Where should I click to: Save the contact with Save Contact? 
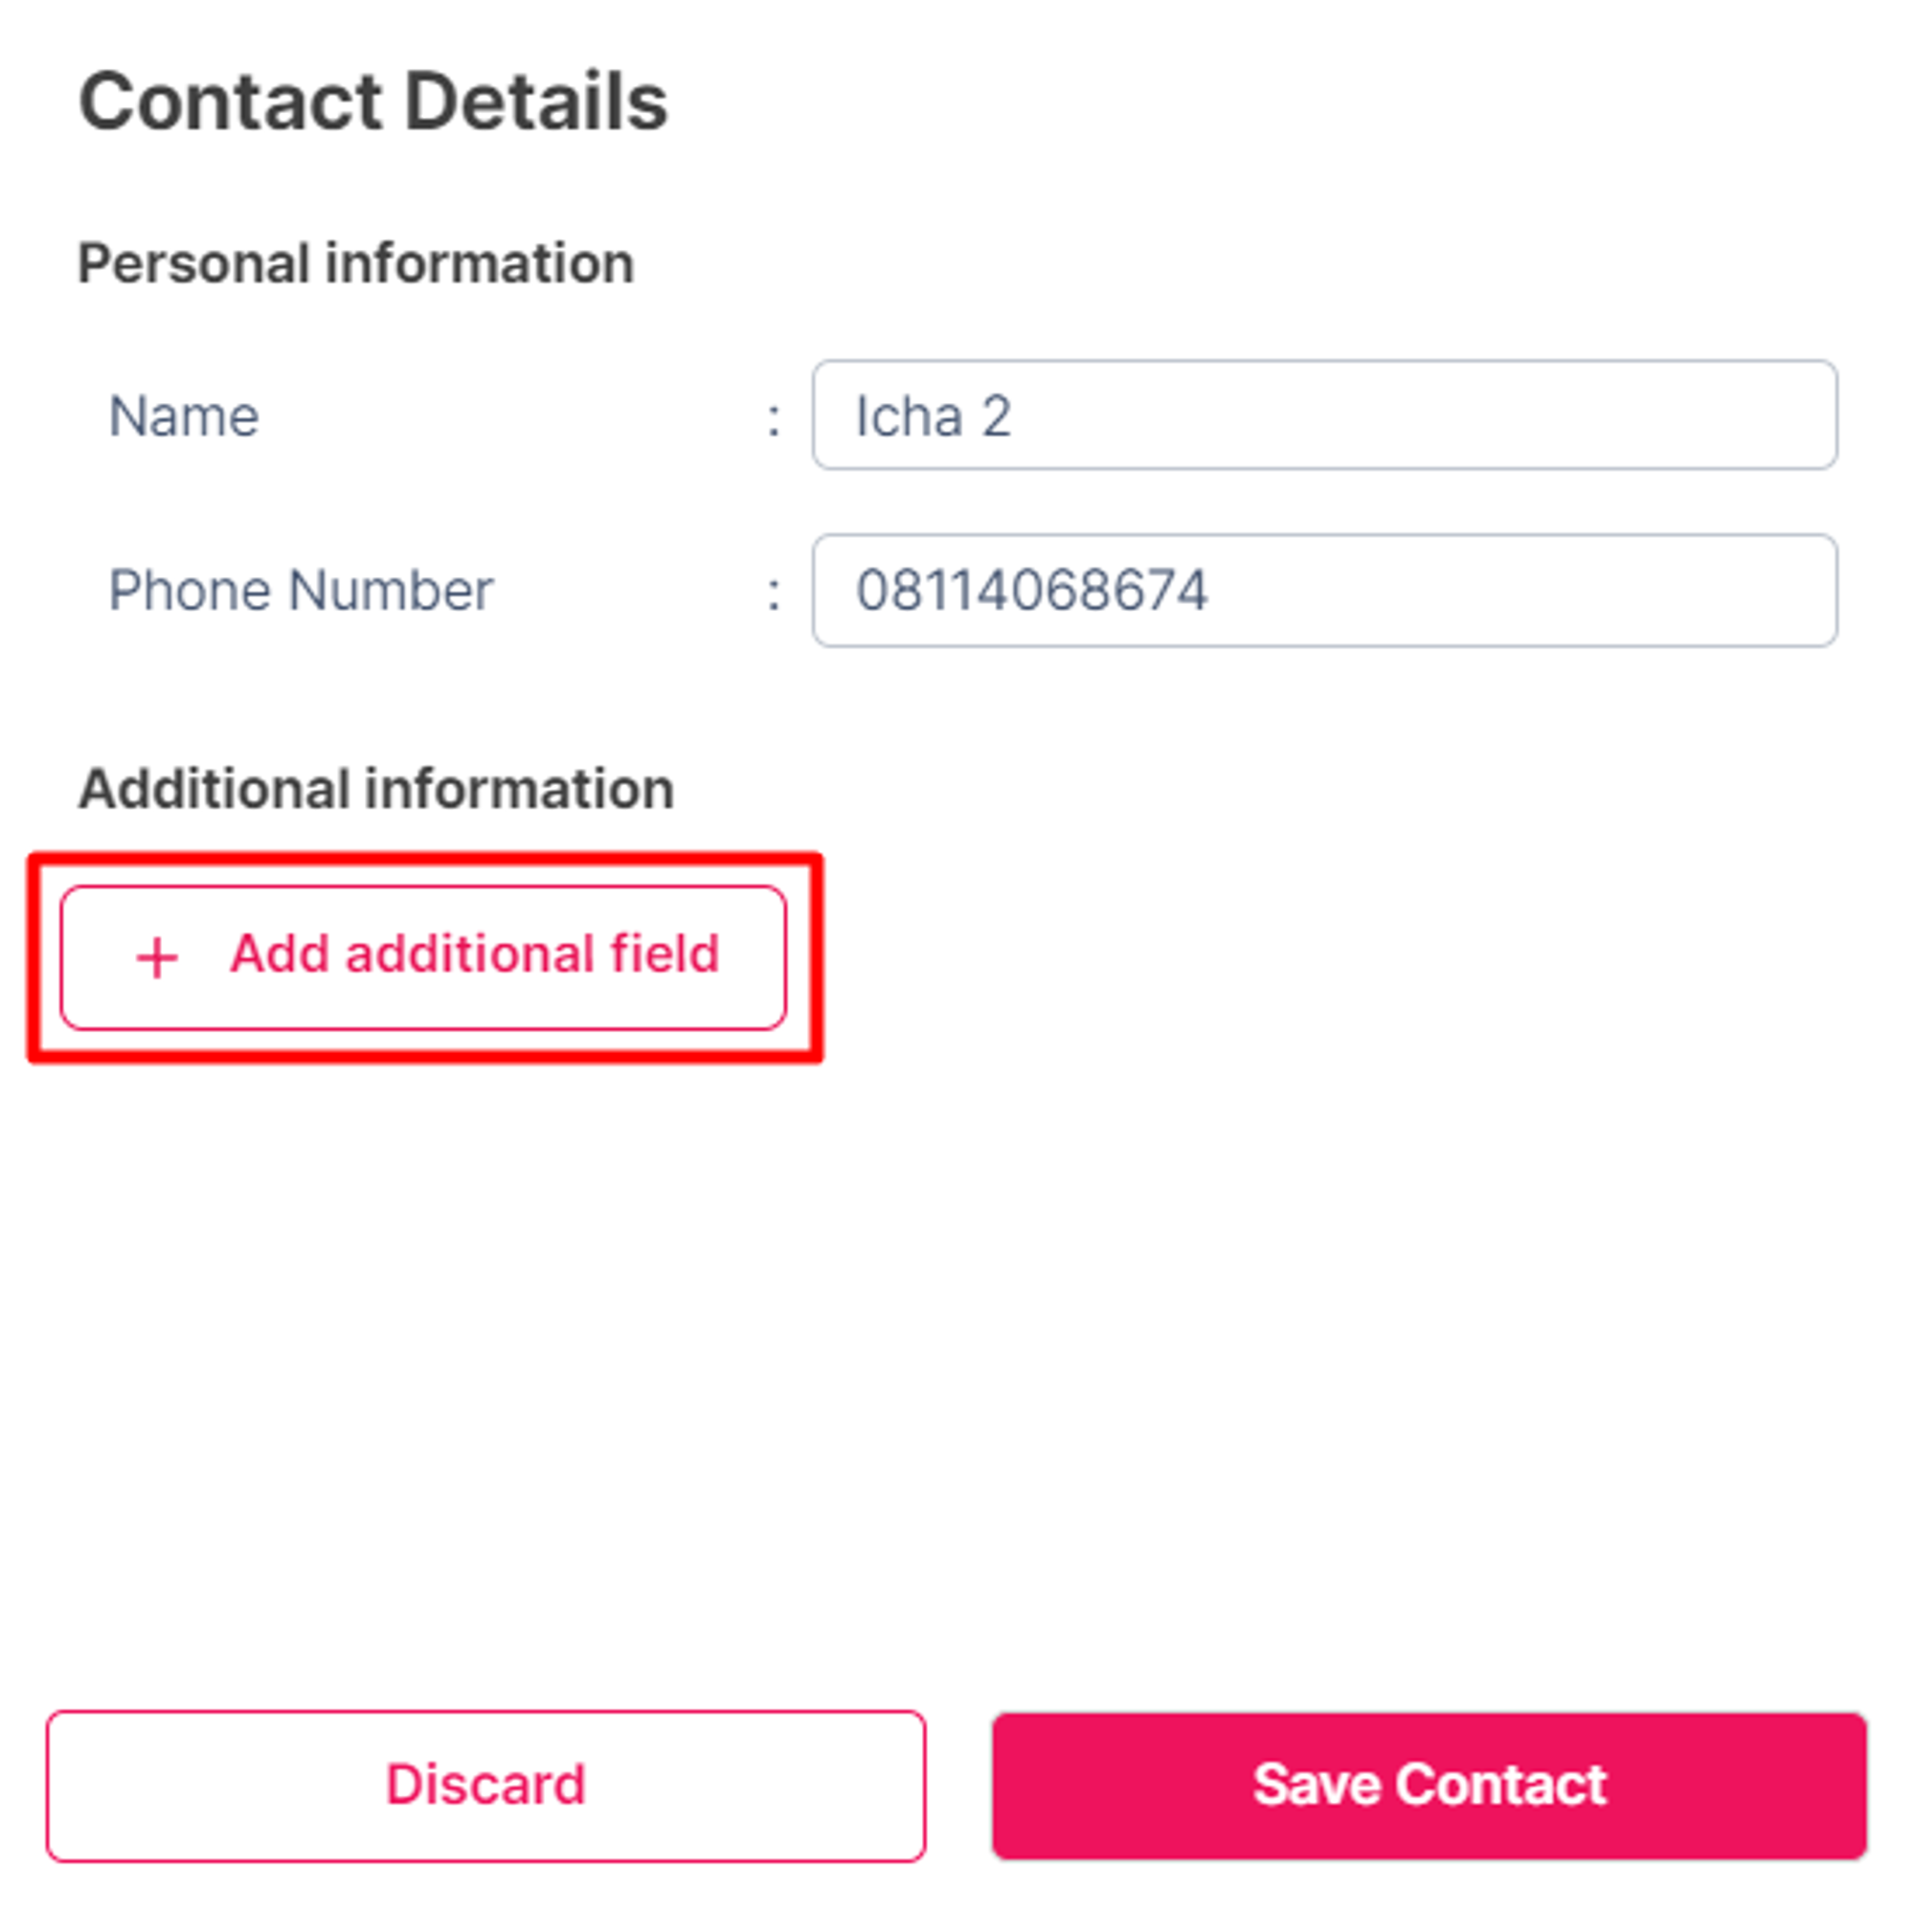(1428, 1785)
